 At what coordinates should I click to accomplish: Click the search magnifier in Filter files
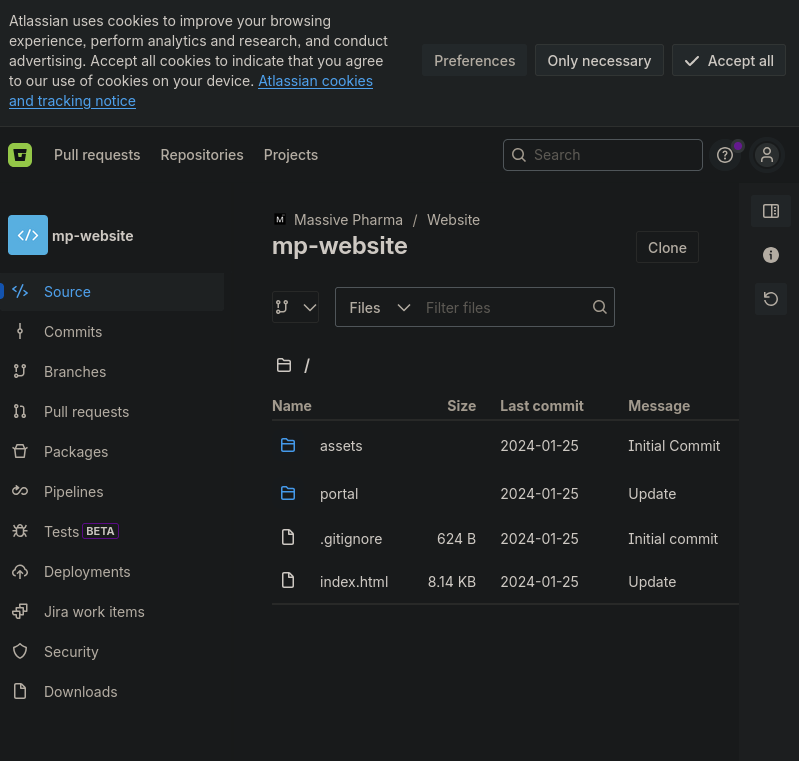(600, 308)
